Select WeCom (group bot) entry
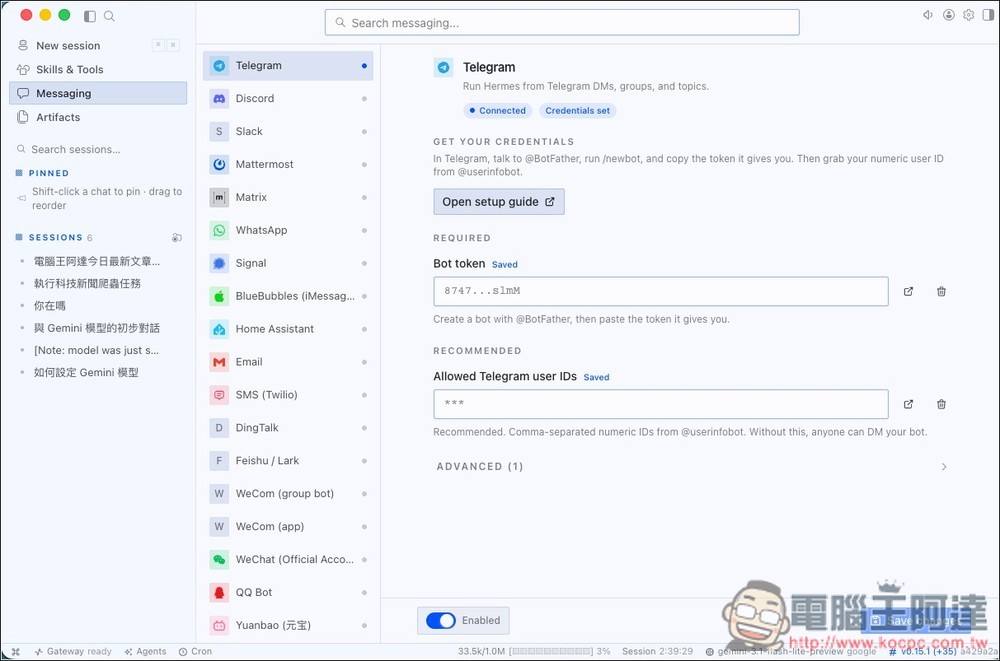The height and width of the screenshot is (661, 1000). pos(288,493)
